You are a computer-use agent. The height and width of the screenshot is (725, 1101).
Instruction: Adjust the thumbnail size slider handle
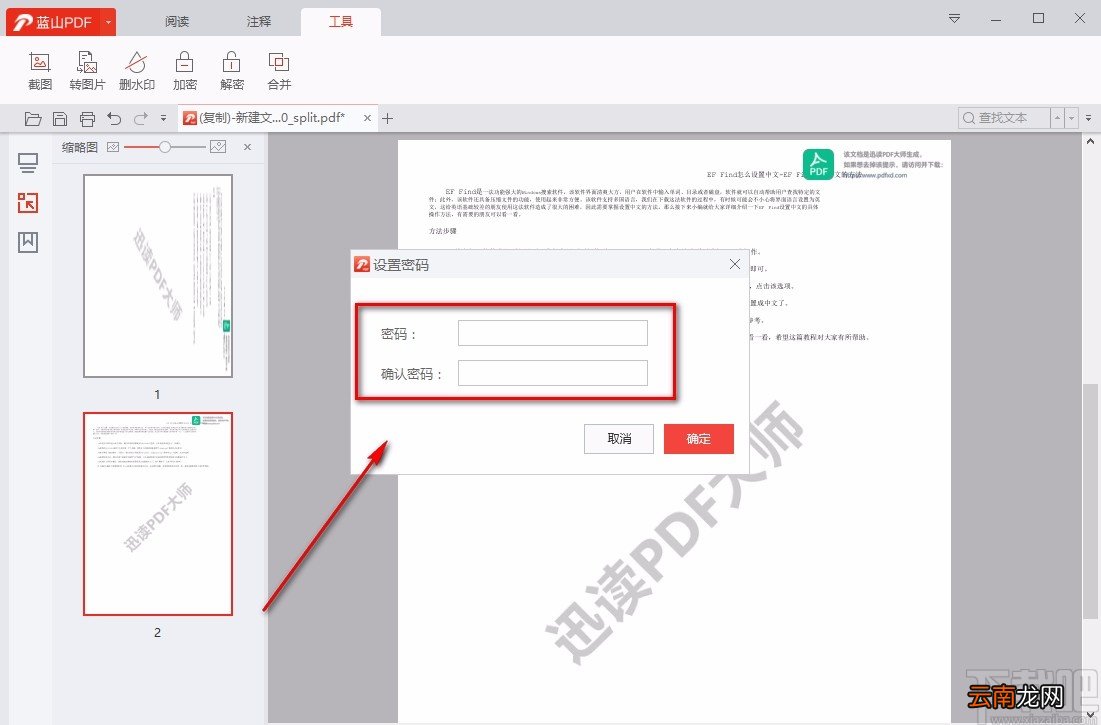coord(164,147)
